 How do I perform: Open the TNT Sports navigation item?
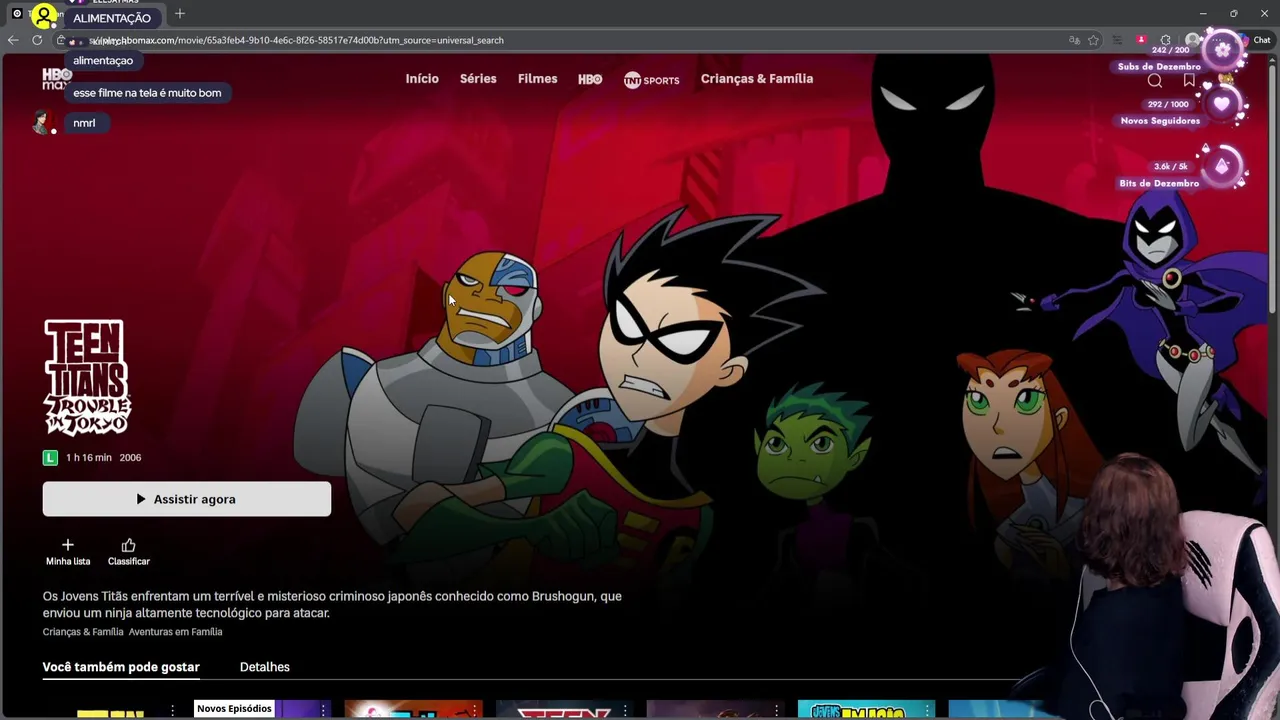click(651, 80)
